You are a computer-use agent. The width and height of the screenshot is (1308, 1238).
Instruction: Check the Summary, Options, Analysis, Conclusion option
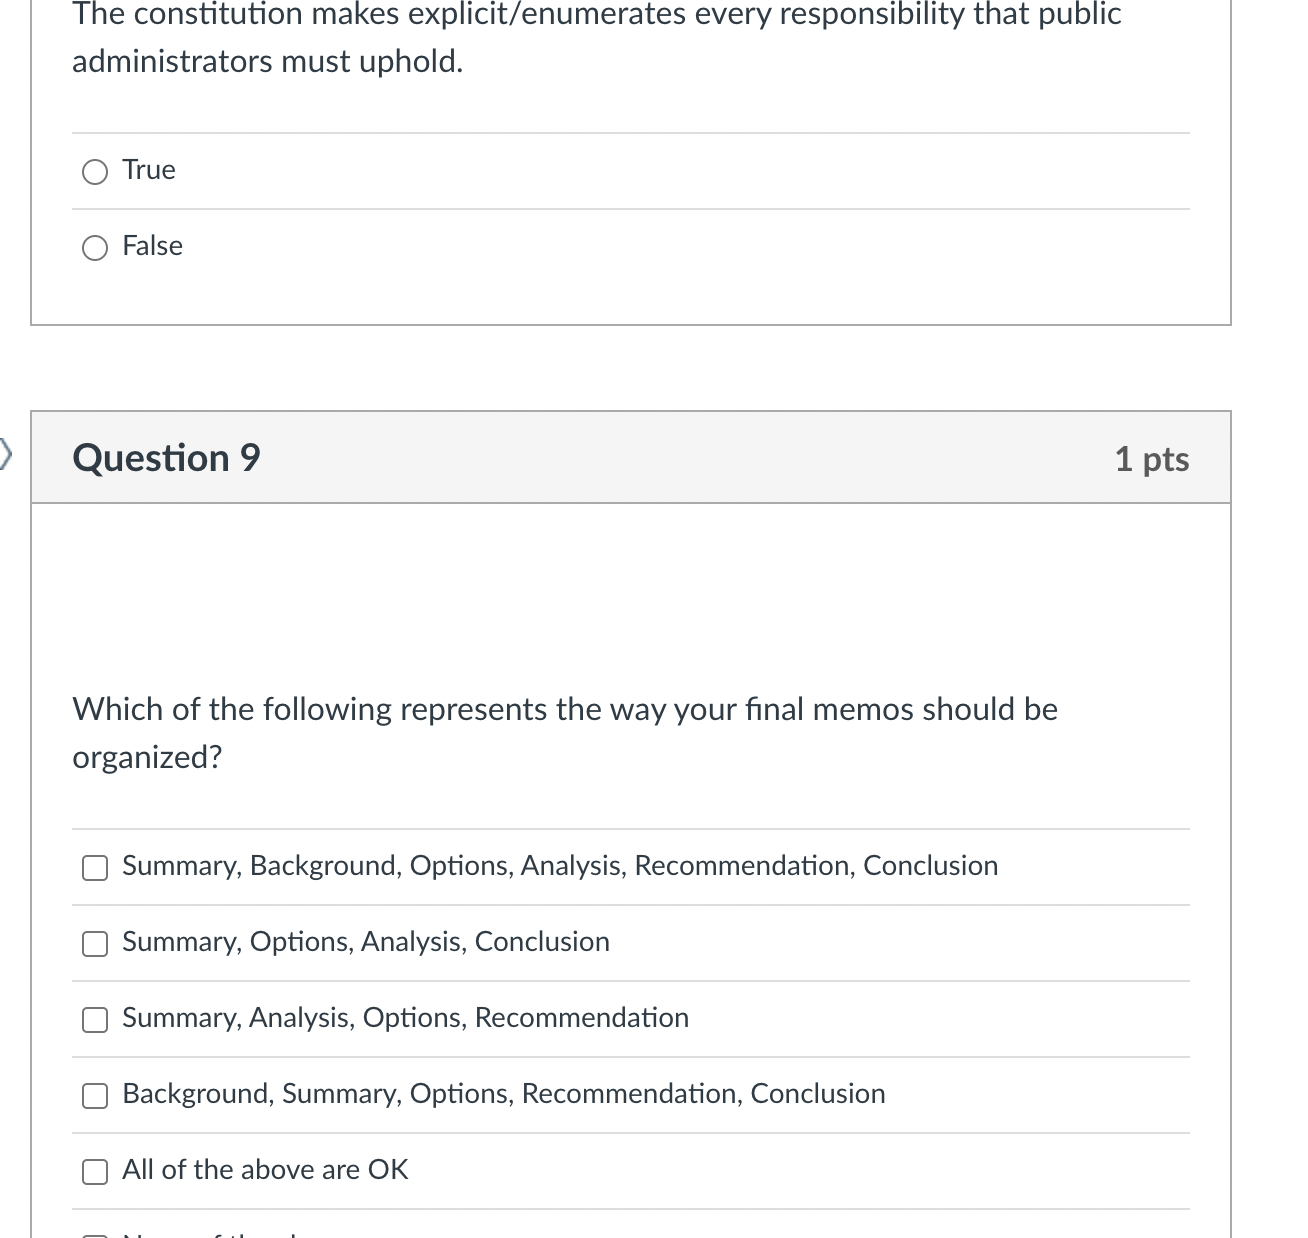coord(94,943)
